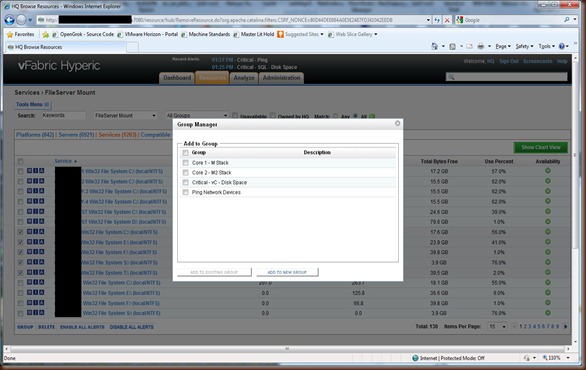This screenshot has width=586, height=370.
Task: Click Disable All Alerts button
Action: coord(132,327)
